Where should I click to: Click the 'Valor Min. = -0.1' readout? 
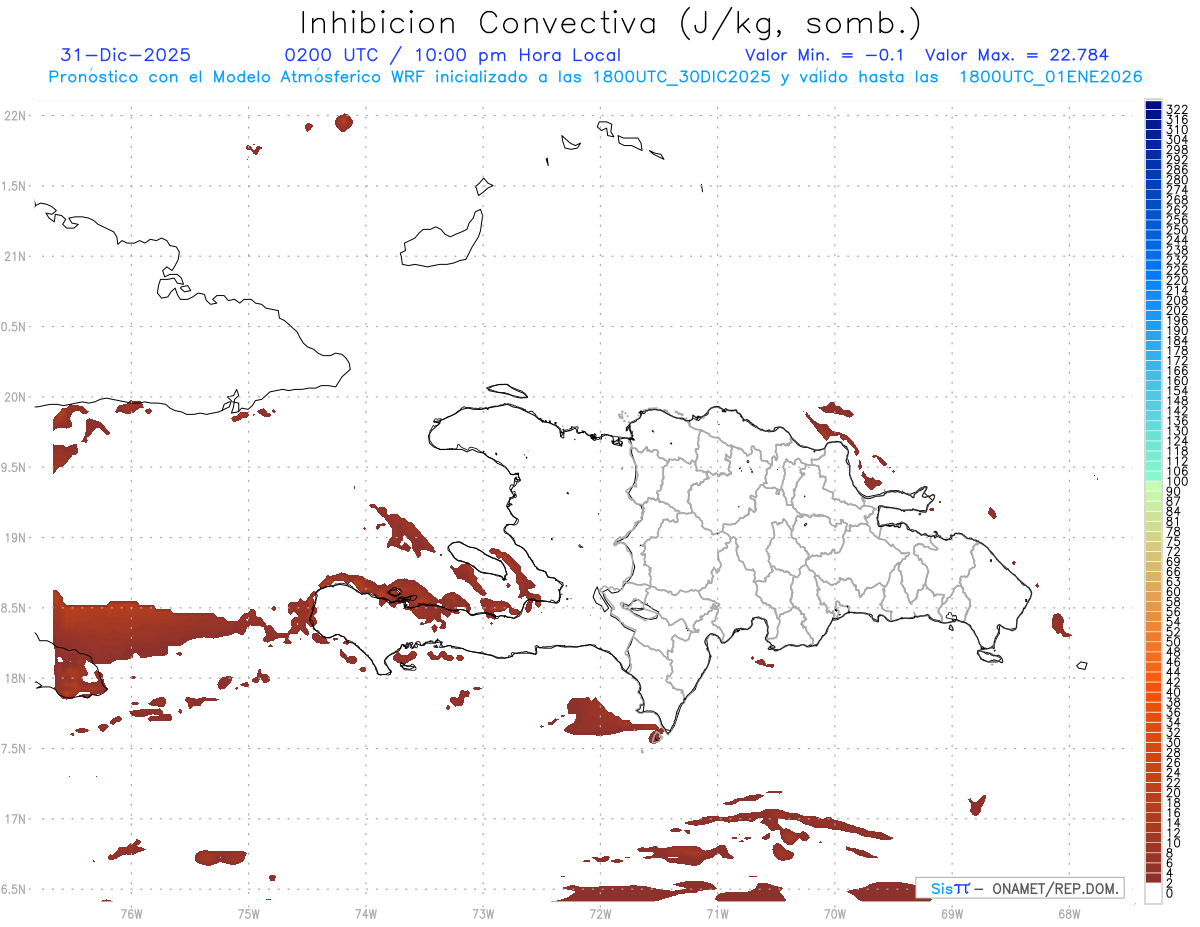click(x=824, y=56)
